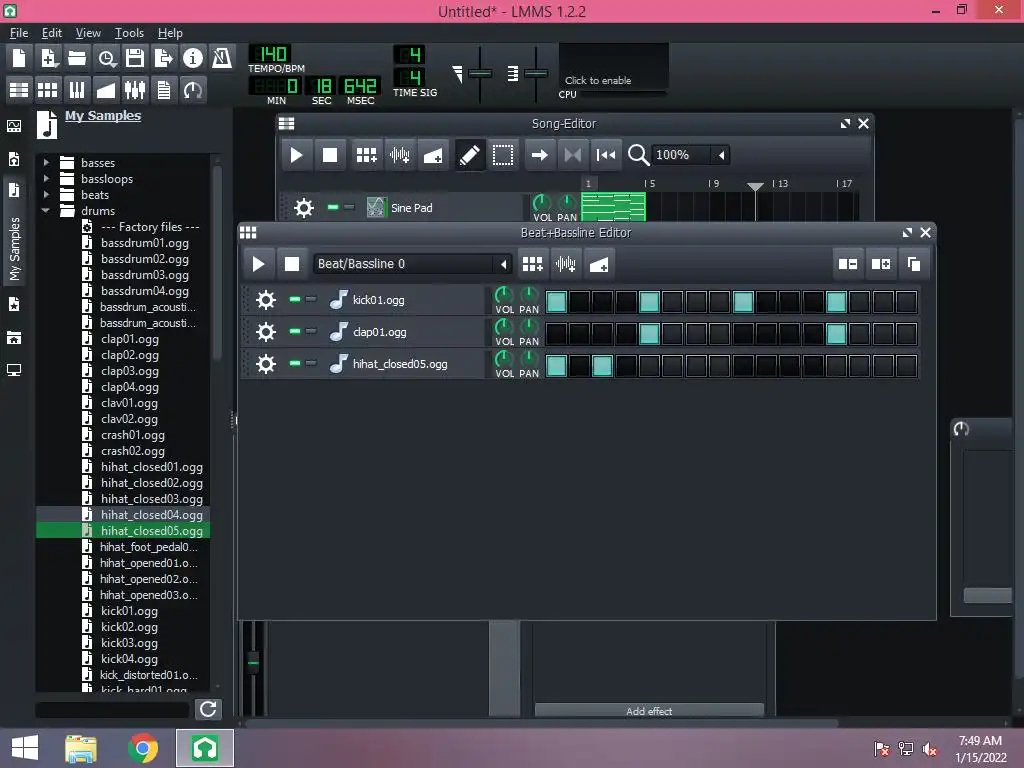Open the Help menu
This screenshot has width=1024, height=768.
point(170,33)
